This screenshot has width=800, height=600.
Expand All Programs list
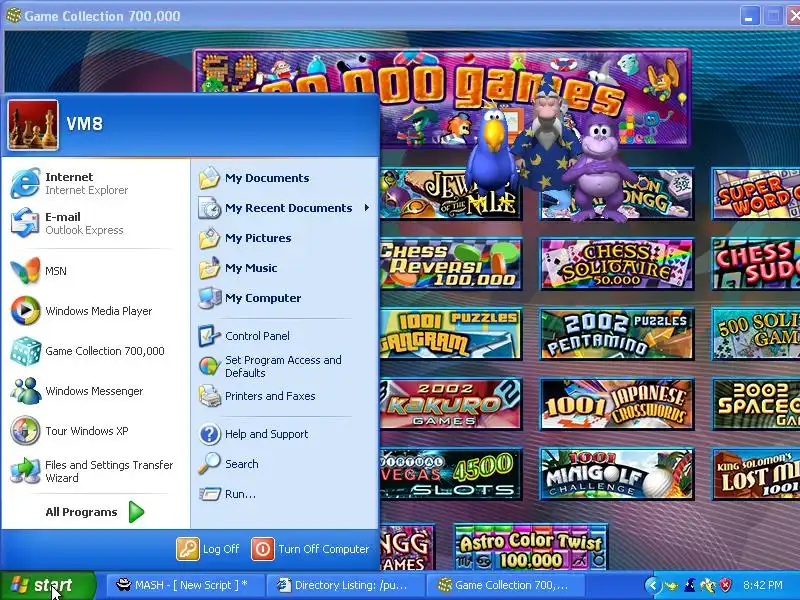point(95,512)
